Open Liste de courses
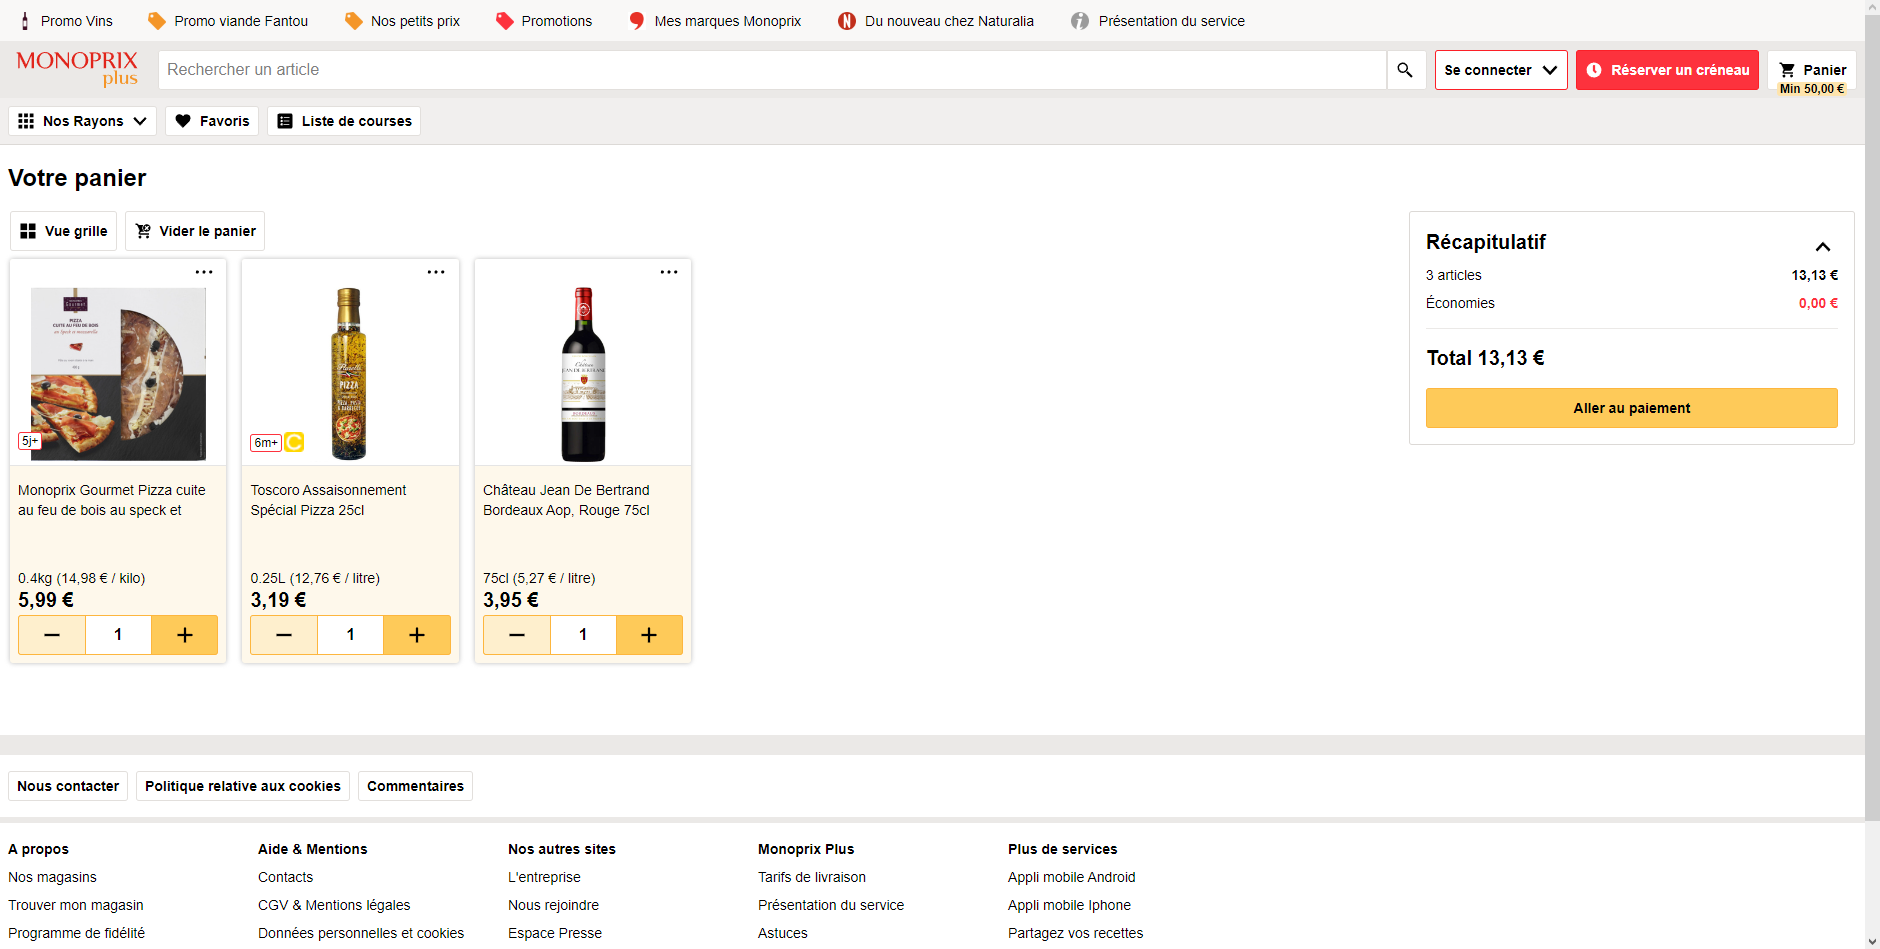 pos(344,121)
